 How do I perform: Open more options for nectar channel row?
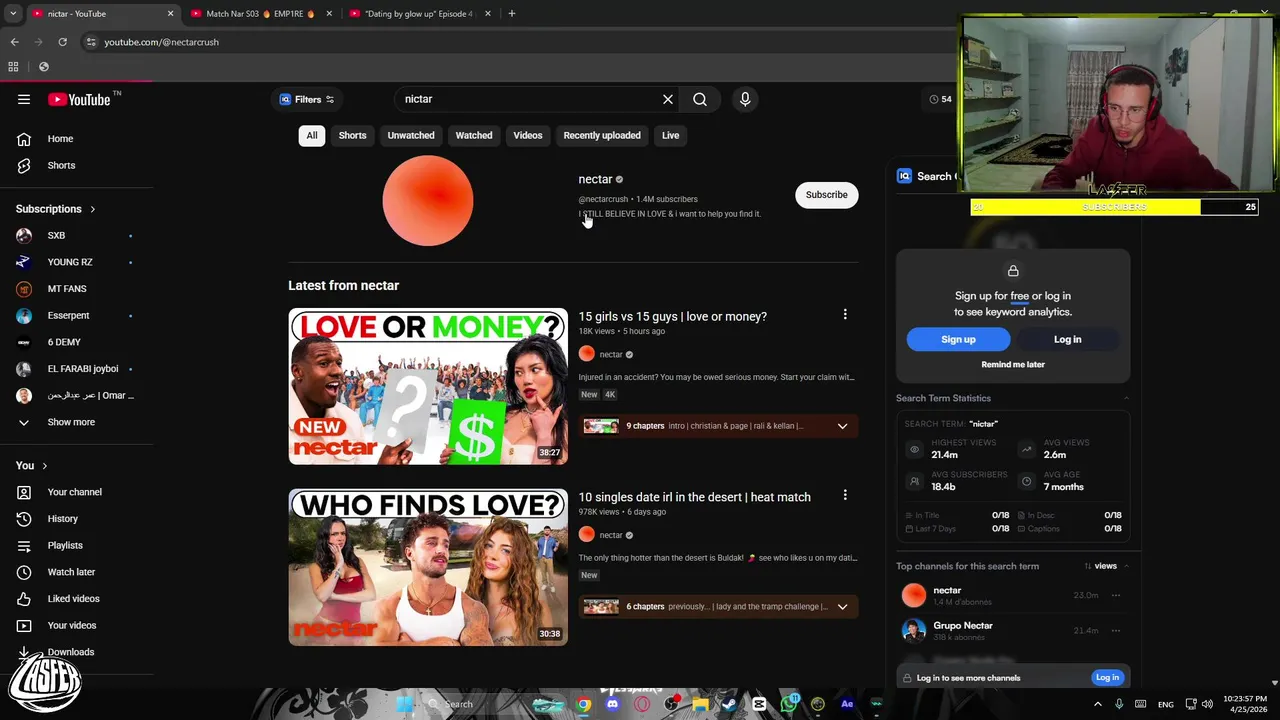1116,595
